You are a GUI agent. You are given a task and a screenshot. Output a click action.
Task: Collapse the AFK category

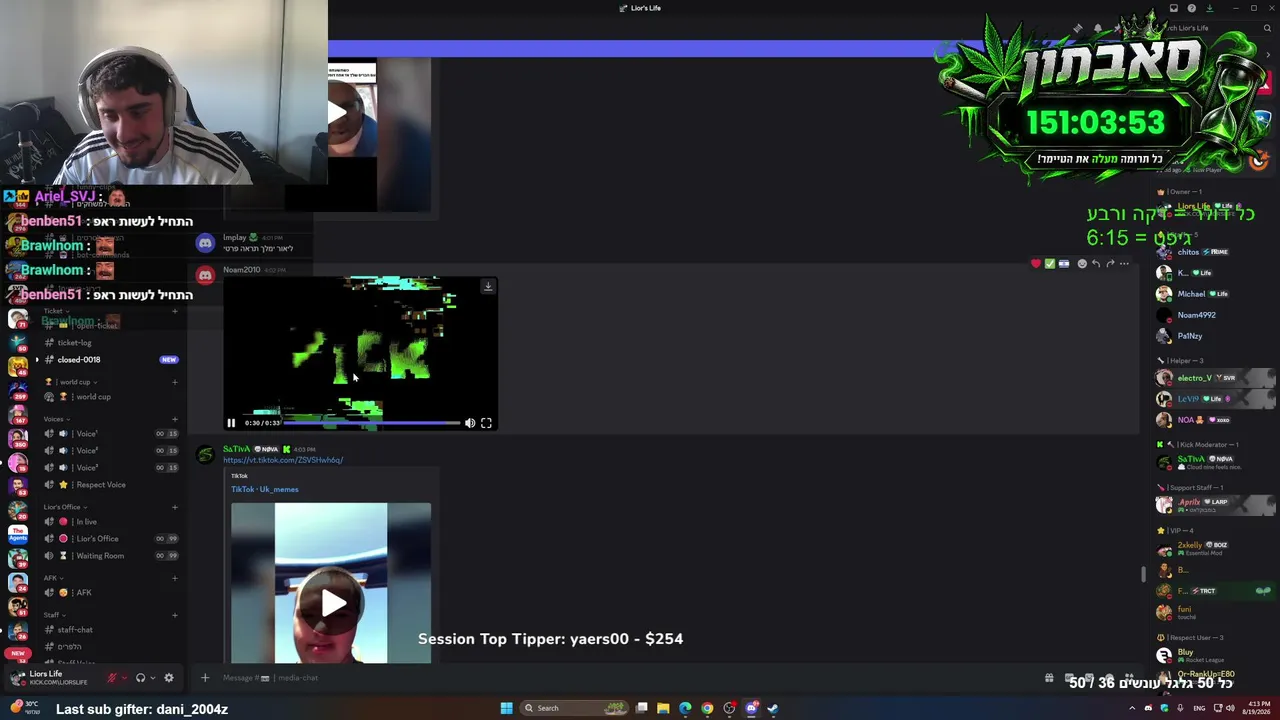click(52, 578)
